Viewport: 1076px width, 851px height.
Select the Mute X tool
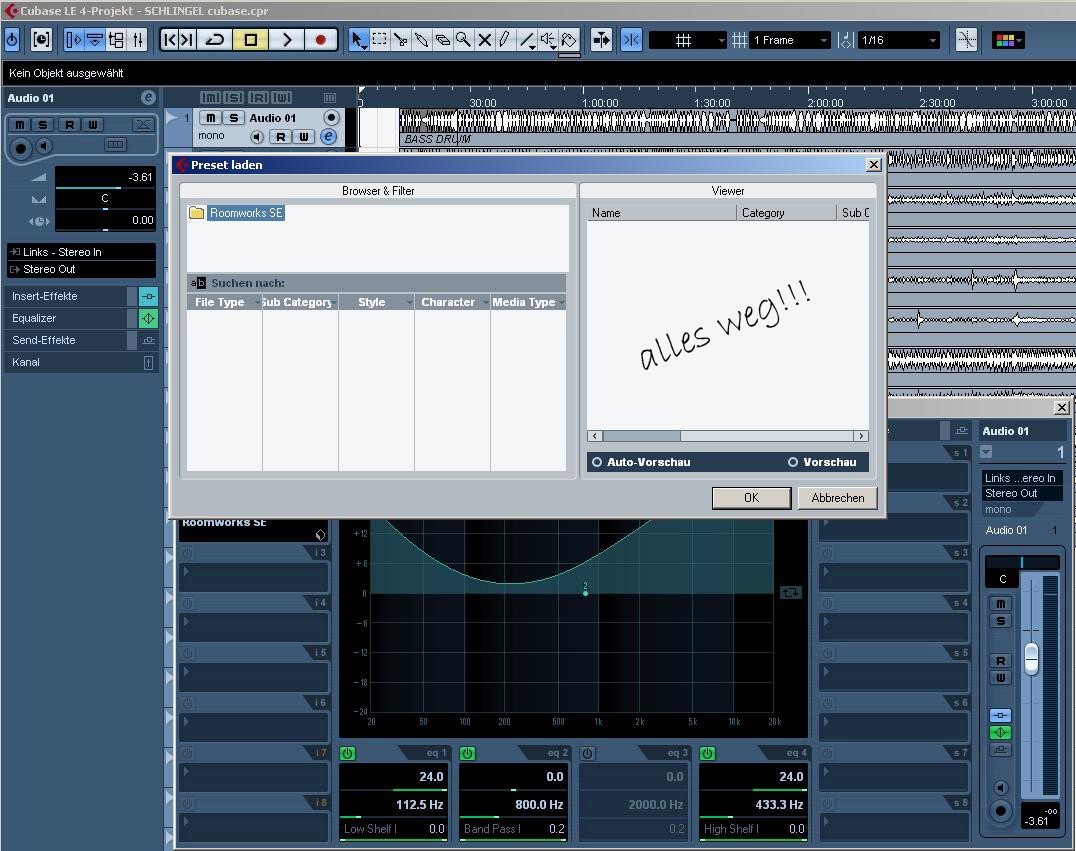point(484,40)
